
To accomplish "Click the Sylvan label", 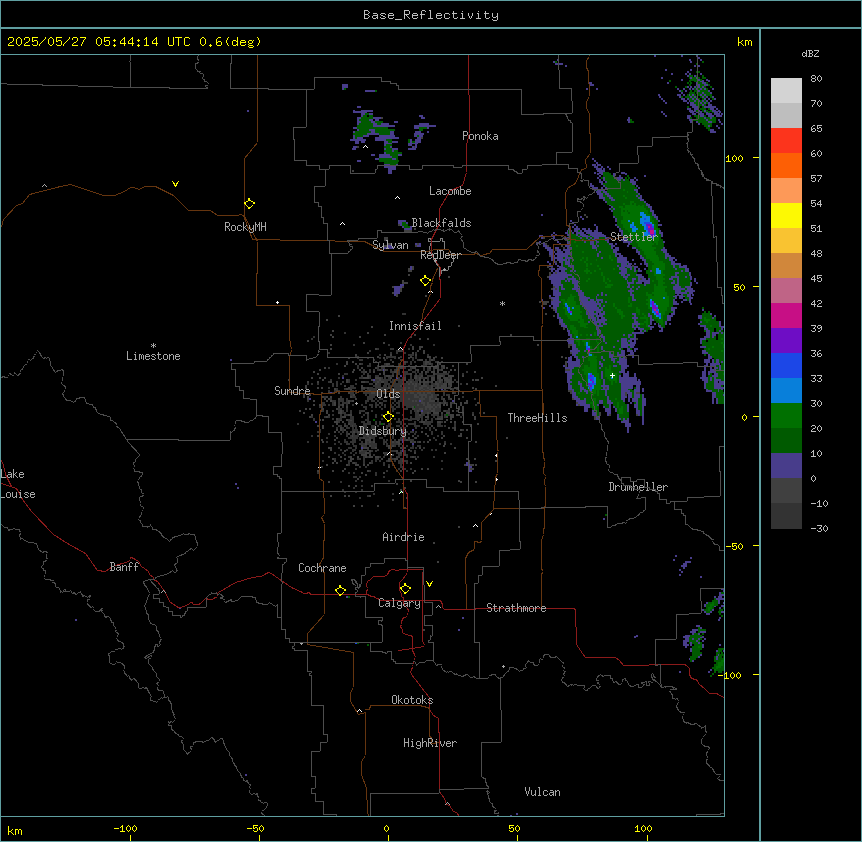I will [390, 245].
